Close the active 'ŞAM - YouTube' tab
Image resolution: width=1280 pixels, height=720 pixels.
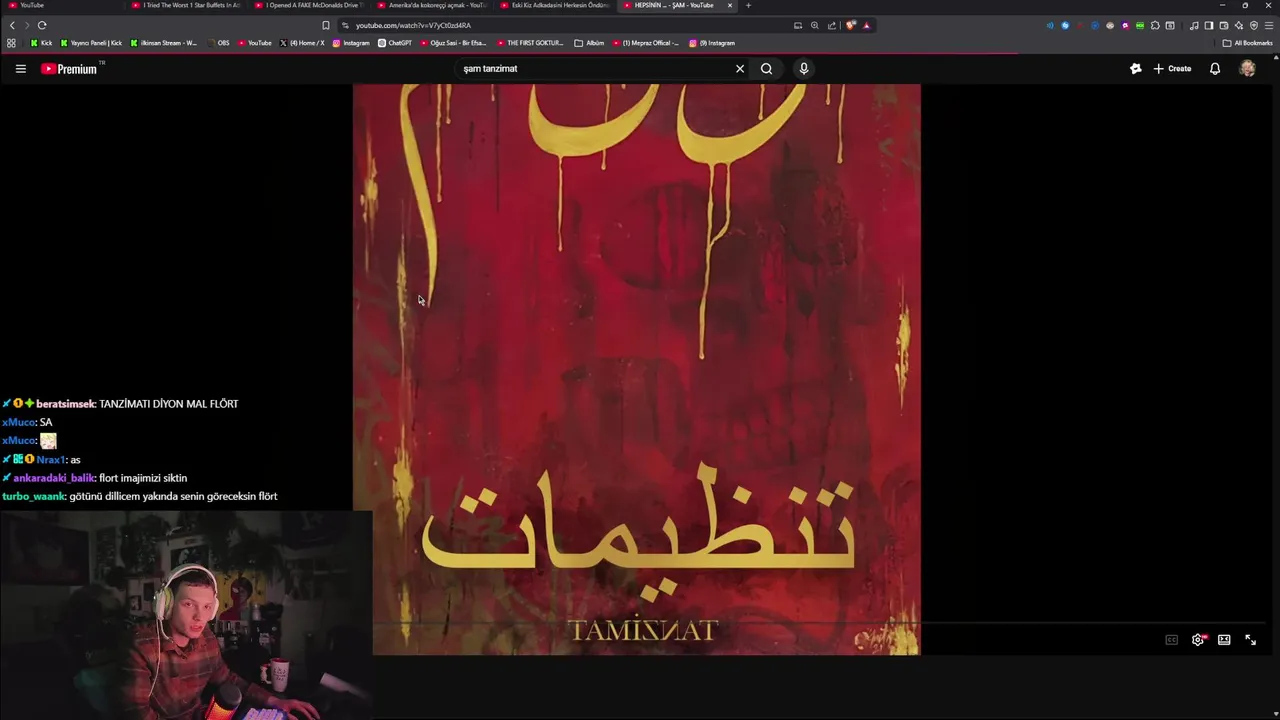pos(730,5)
